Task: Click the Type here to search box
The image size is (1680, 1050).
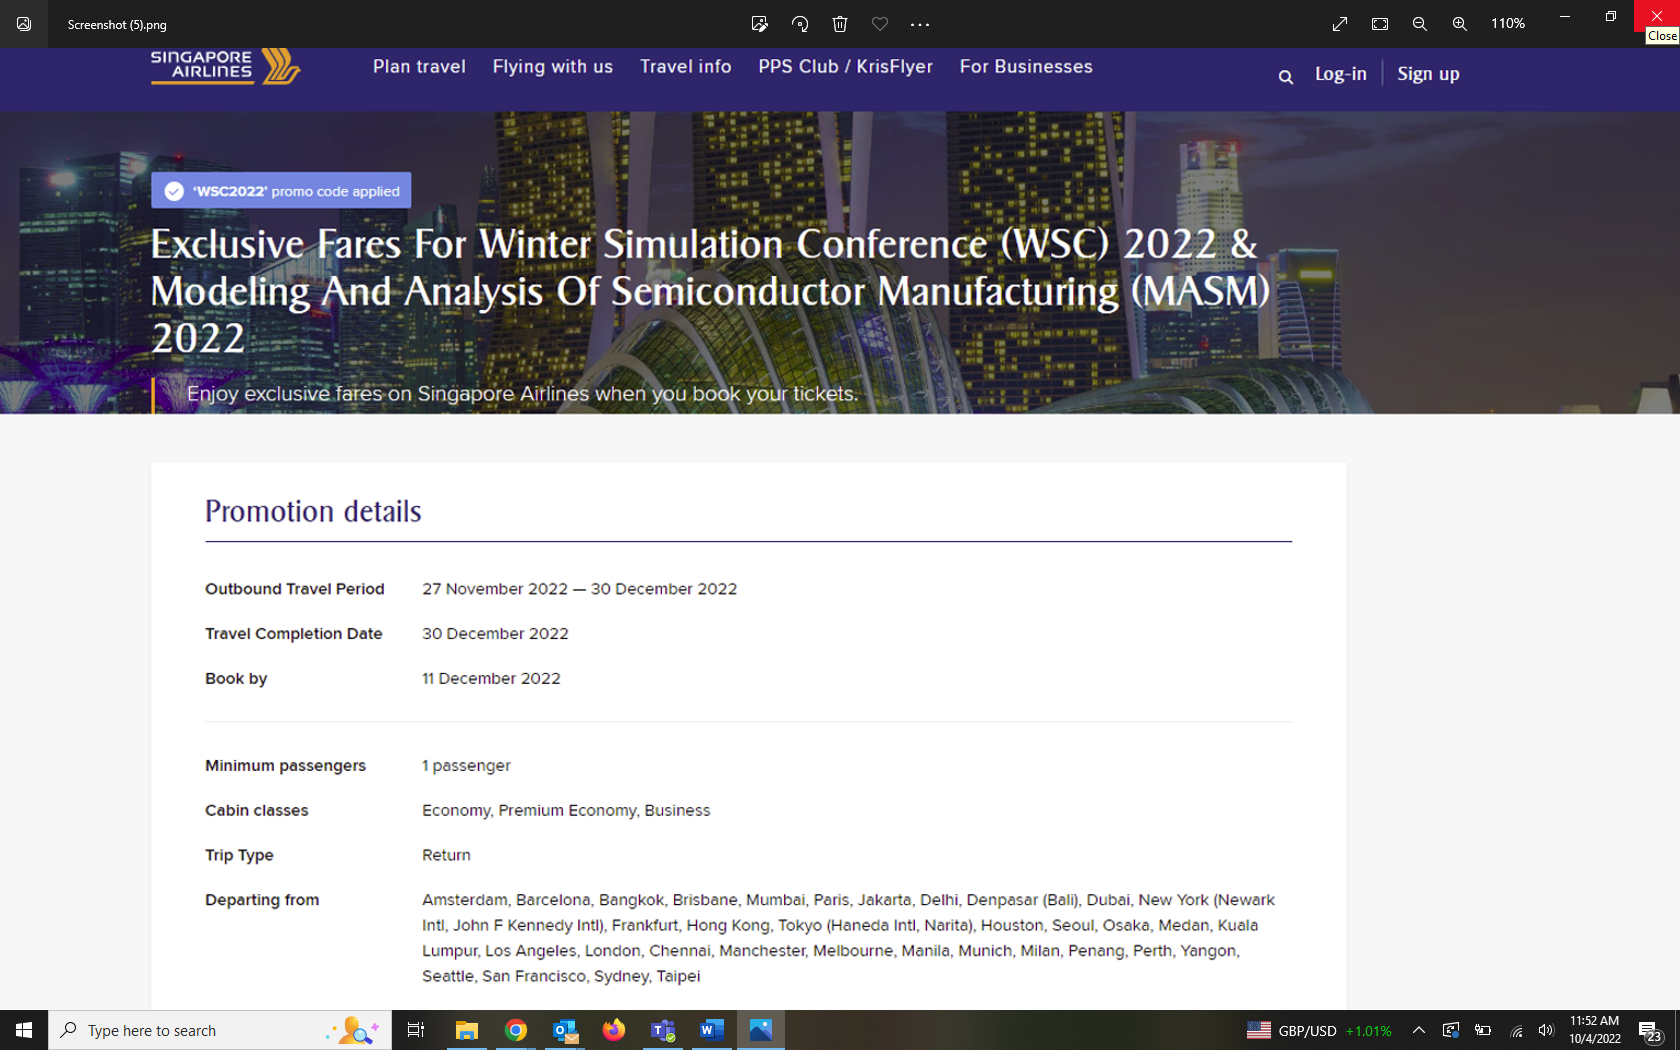Action: tap(220, 1030)
